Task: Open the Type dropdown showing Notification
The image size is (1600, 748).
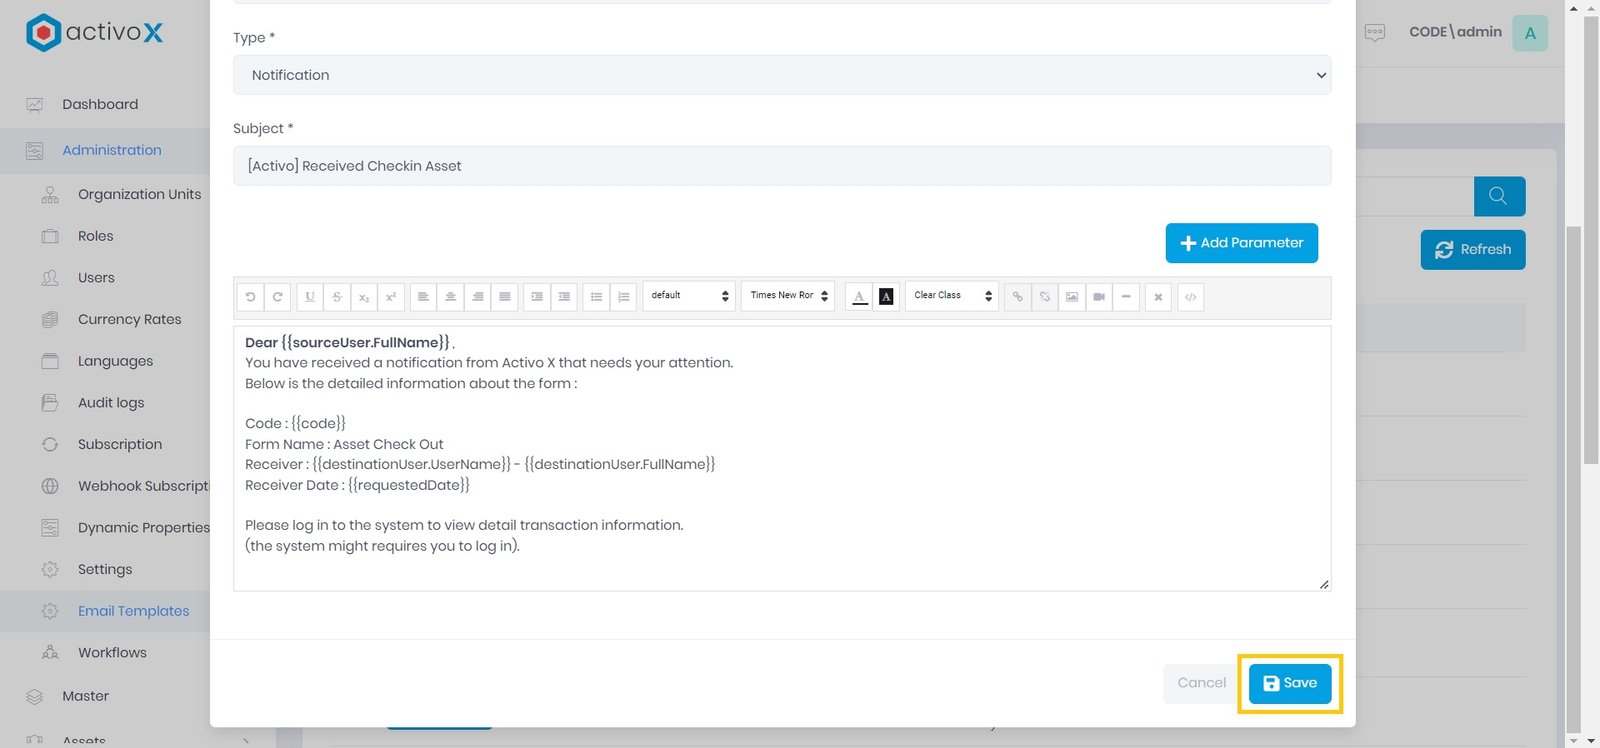Action: coord(782,75)
